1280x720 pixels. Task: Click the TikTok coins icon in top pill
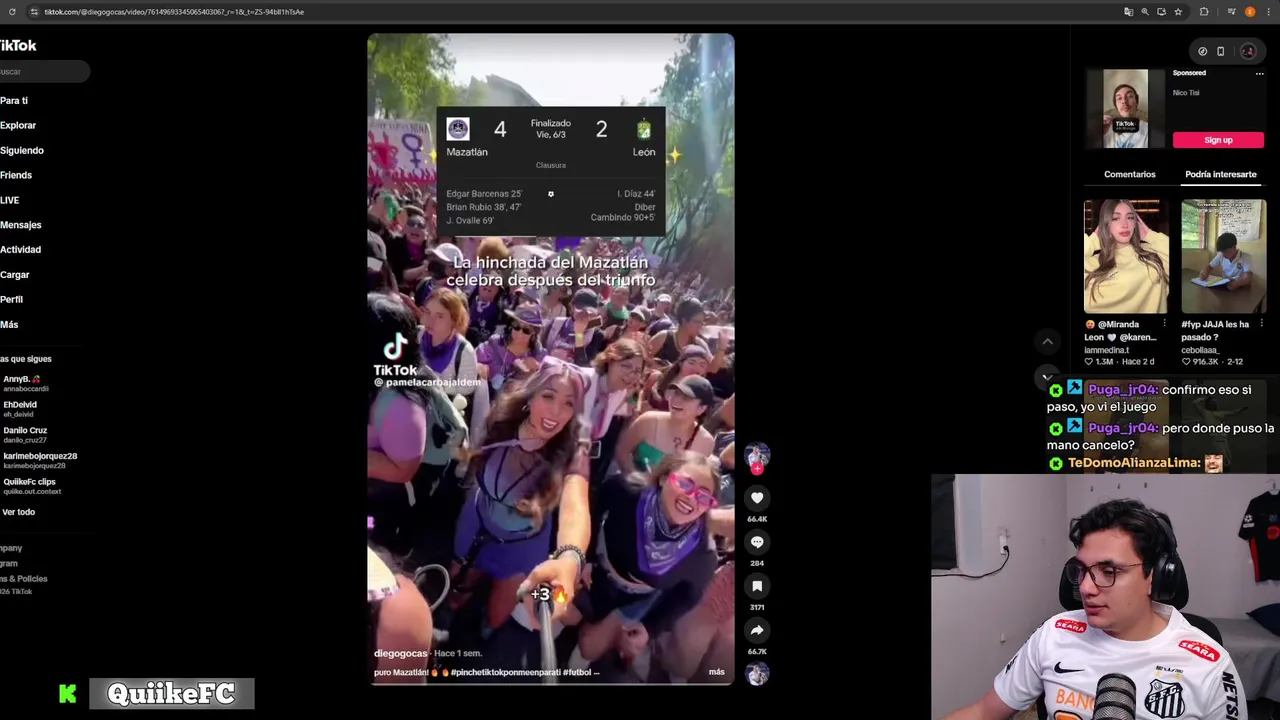coord(1202,51)
